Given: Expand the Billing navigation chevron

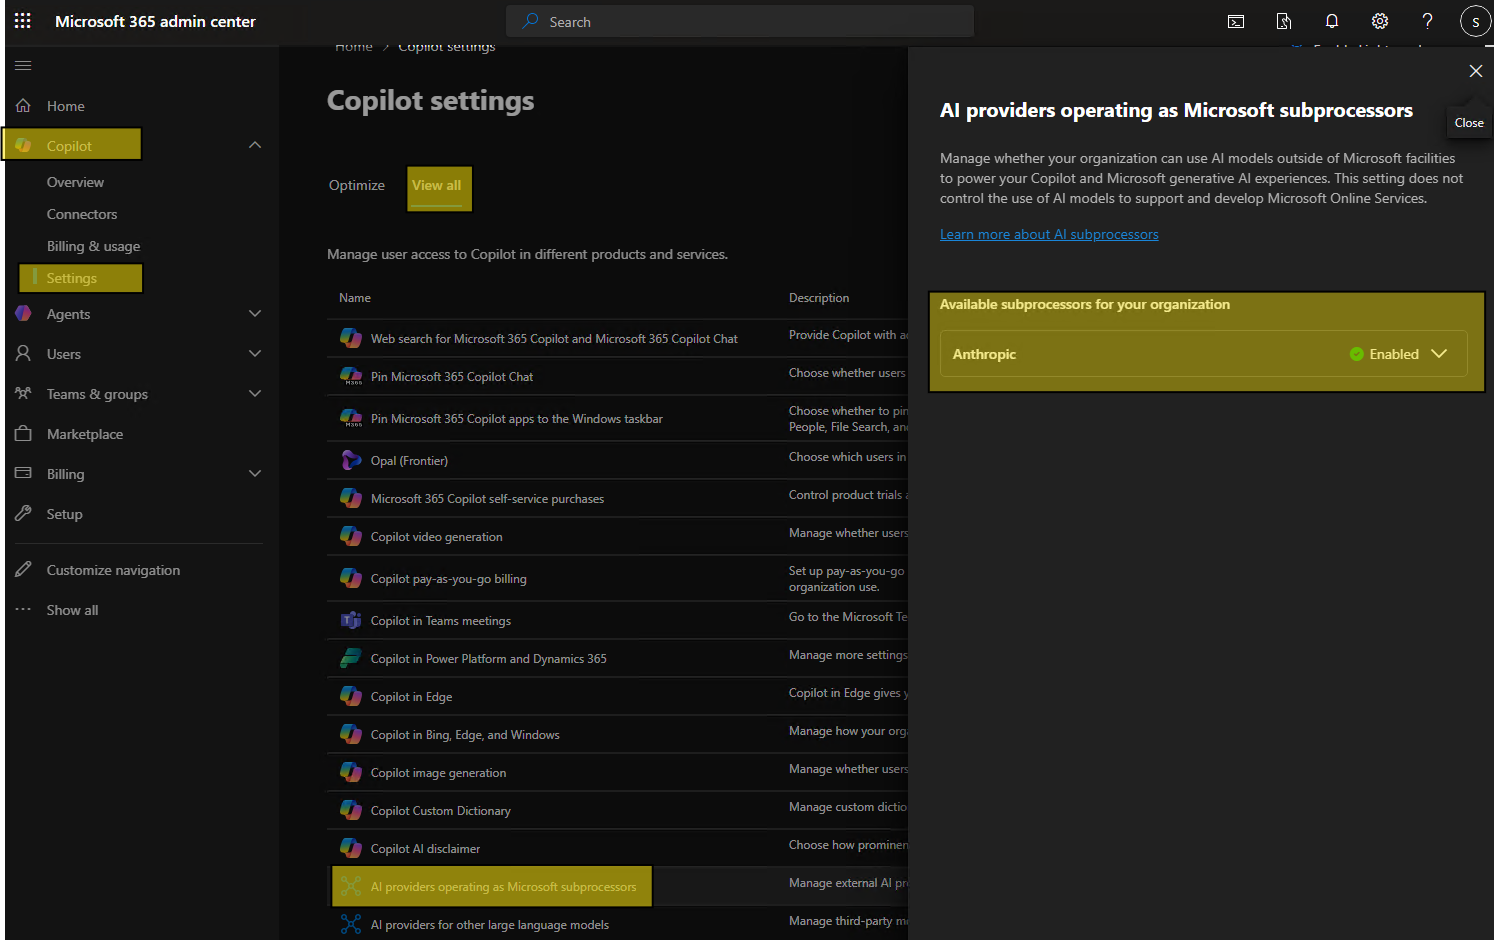Looking at the screenshot, I should (255, 474).
